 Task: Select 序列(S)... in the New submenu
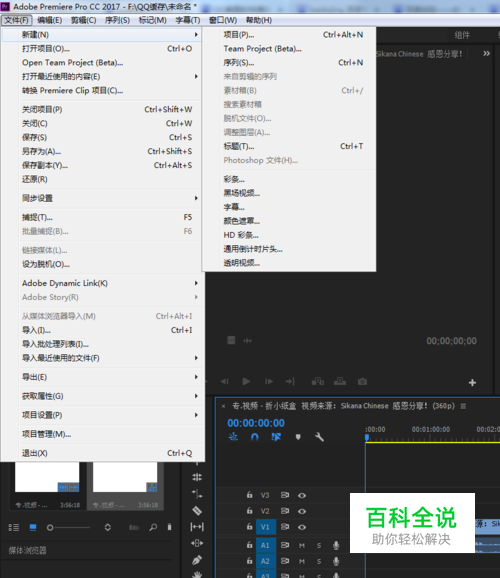pyautogui.click(x=289, y=63)
